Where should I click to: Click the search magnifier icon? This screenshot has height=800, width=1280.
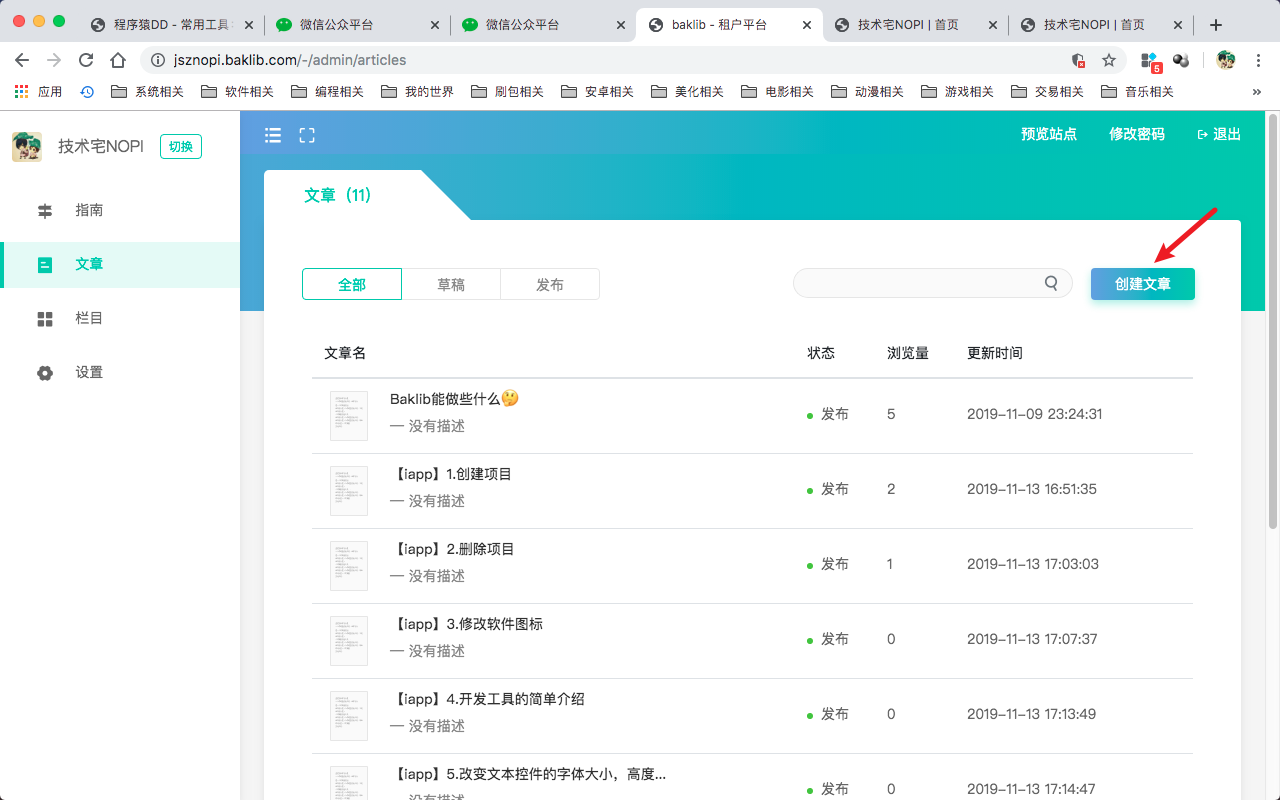coord(1051,283)
